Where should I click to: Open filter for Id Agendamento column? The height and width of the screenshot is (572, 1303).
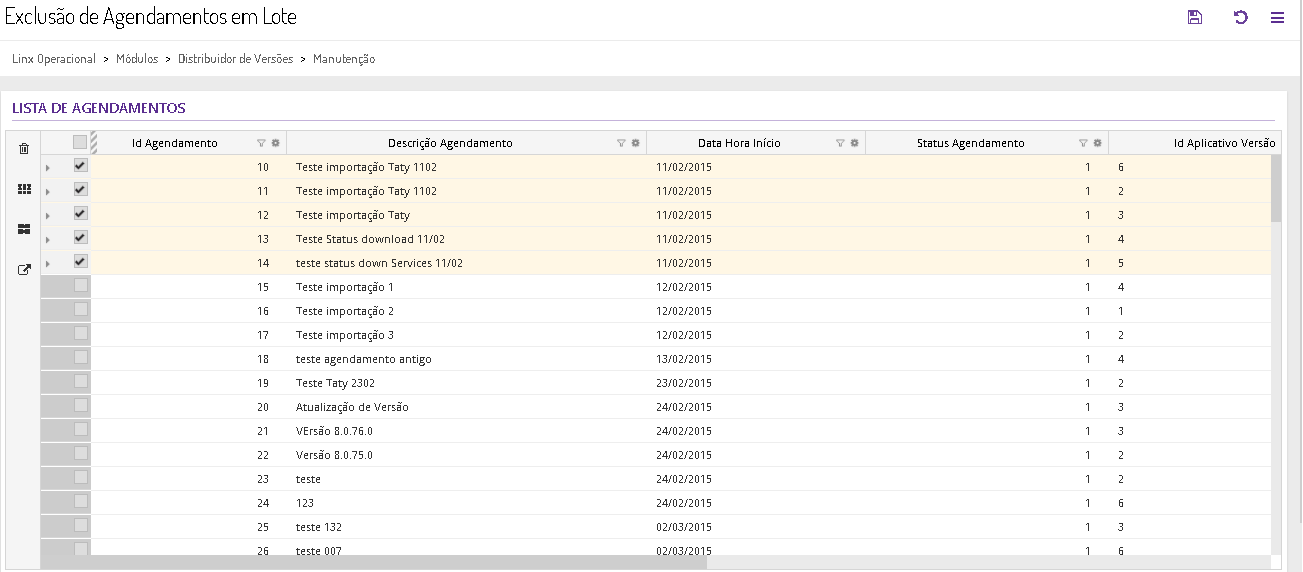[x=262, y=143]
